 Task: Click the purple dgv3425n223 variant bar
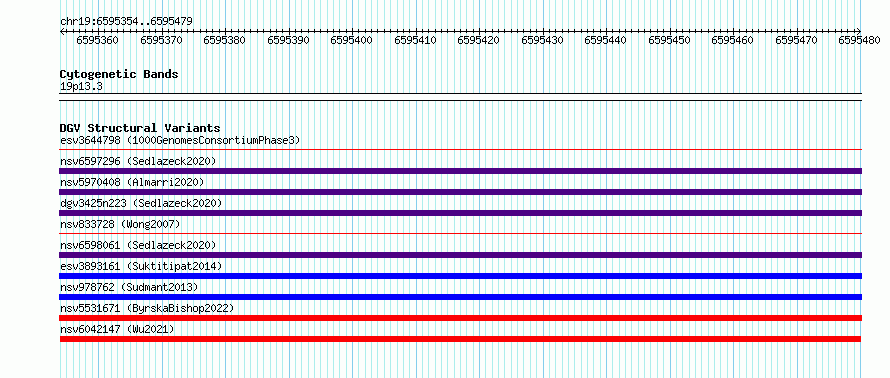click(x=460, y=213)
